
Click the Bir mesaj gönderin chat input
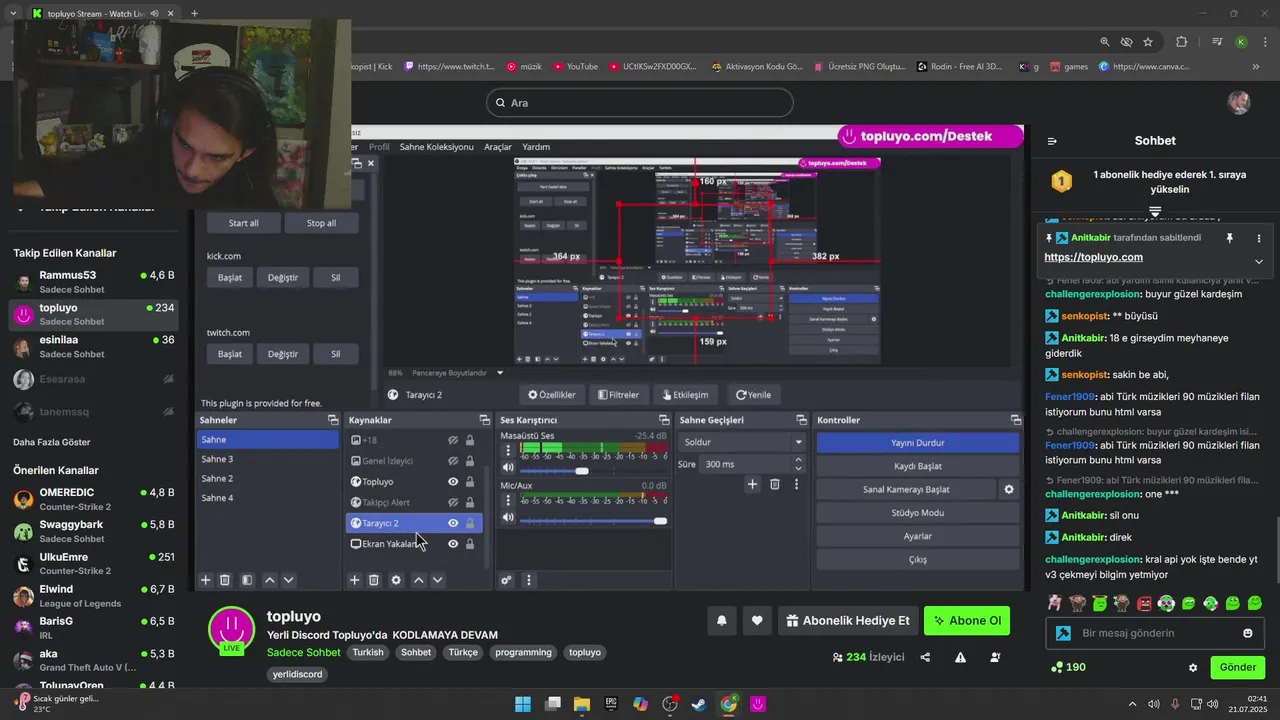click(x=1155, y=633)
